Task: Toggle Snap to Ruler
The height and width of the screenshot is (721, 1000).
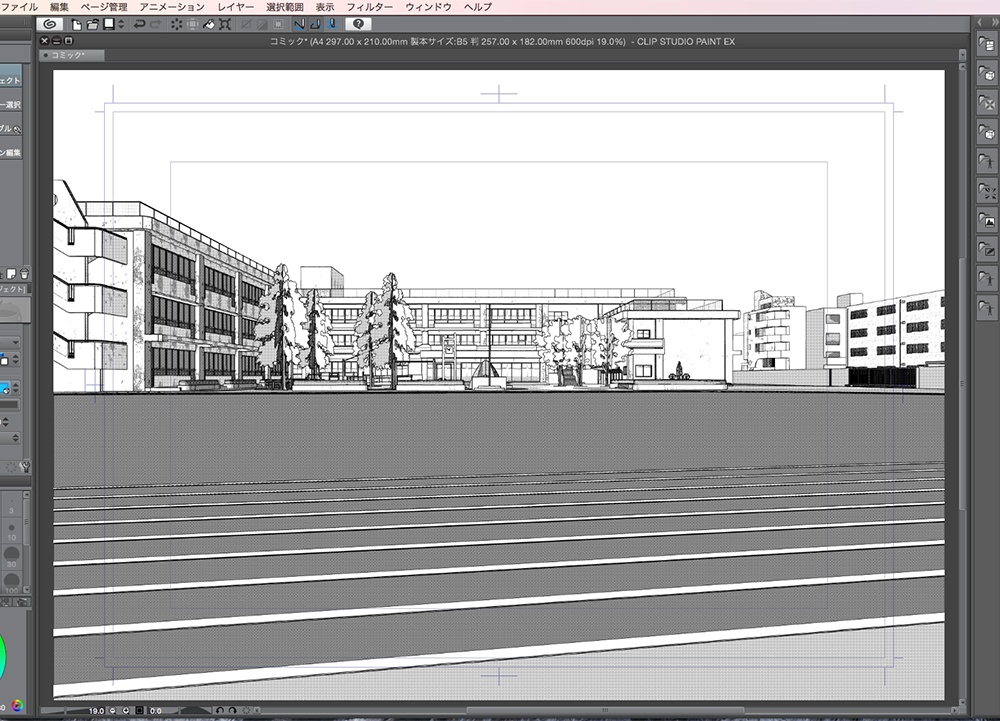Action: point(298,24)
